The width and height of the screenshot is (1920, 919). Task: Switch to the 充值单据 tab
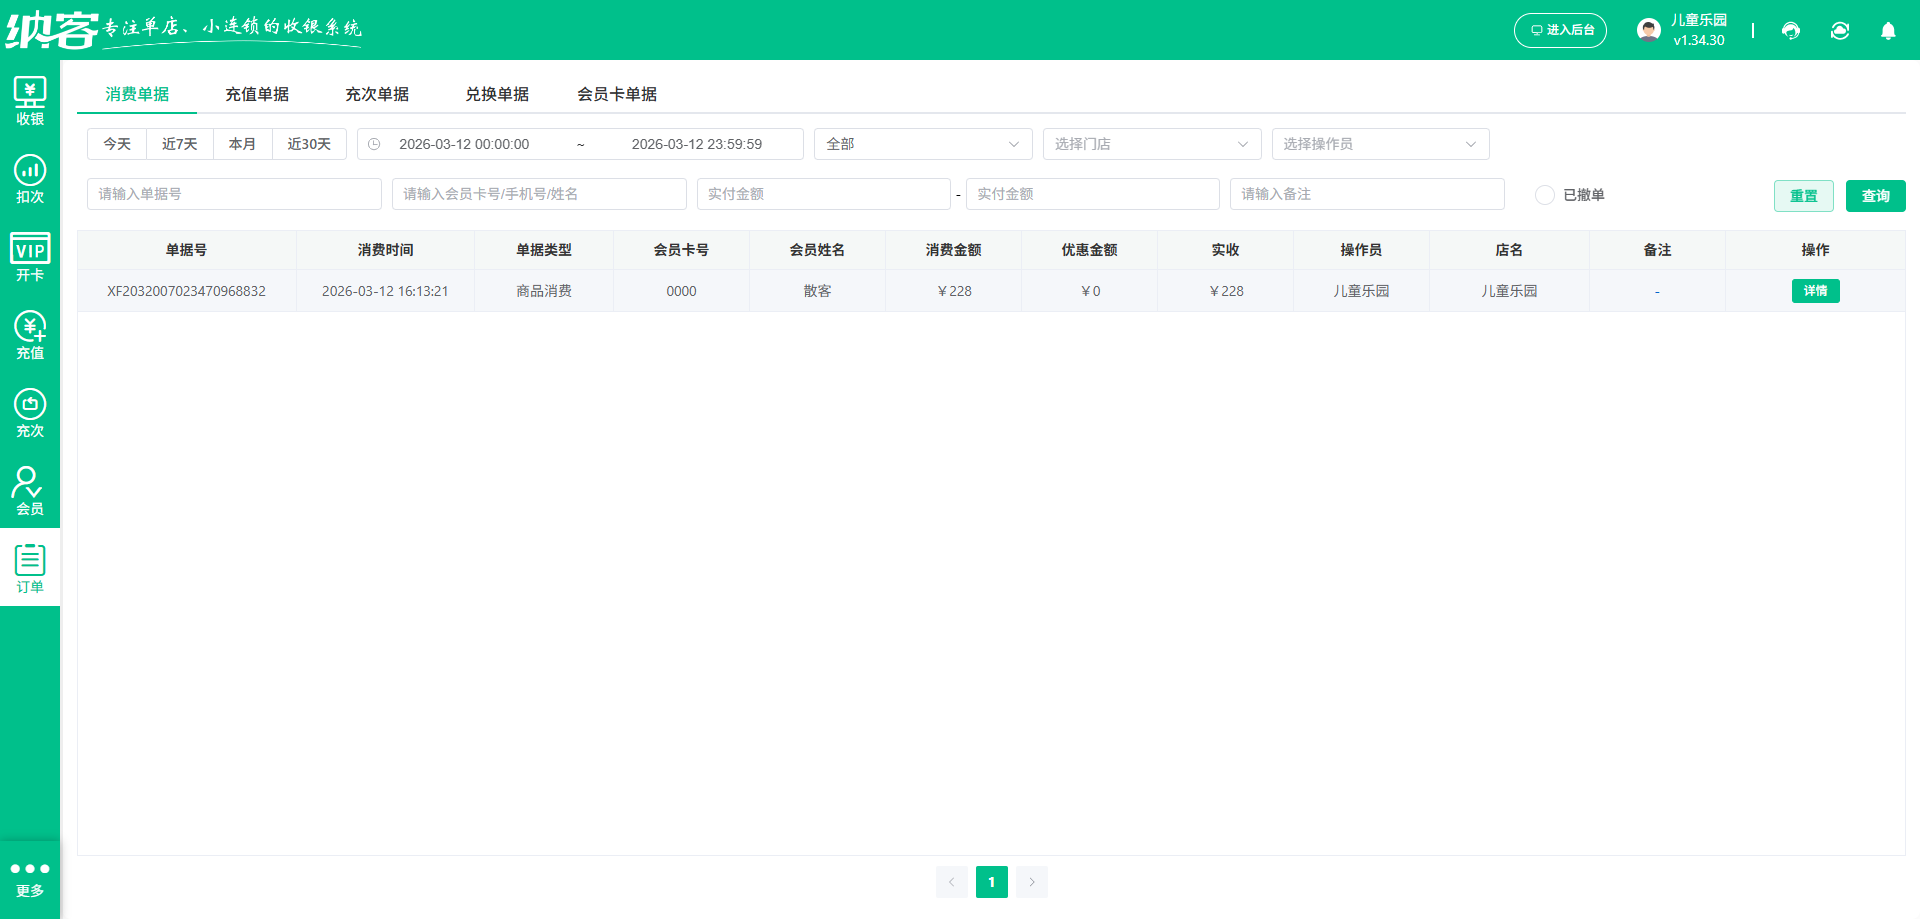(257, 94)
